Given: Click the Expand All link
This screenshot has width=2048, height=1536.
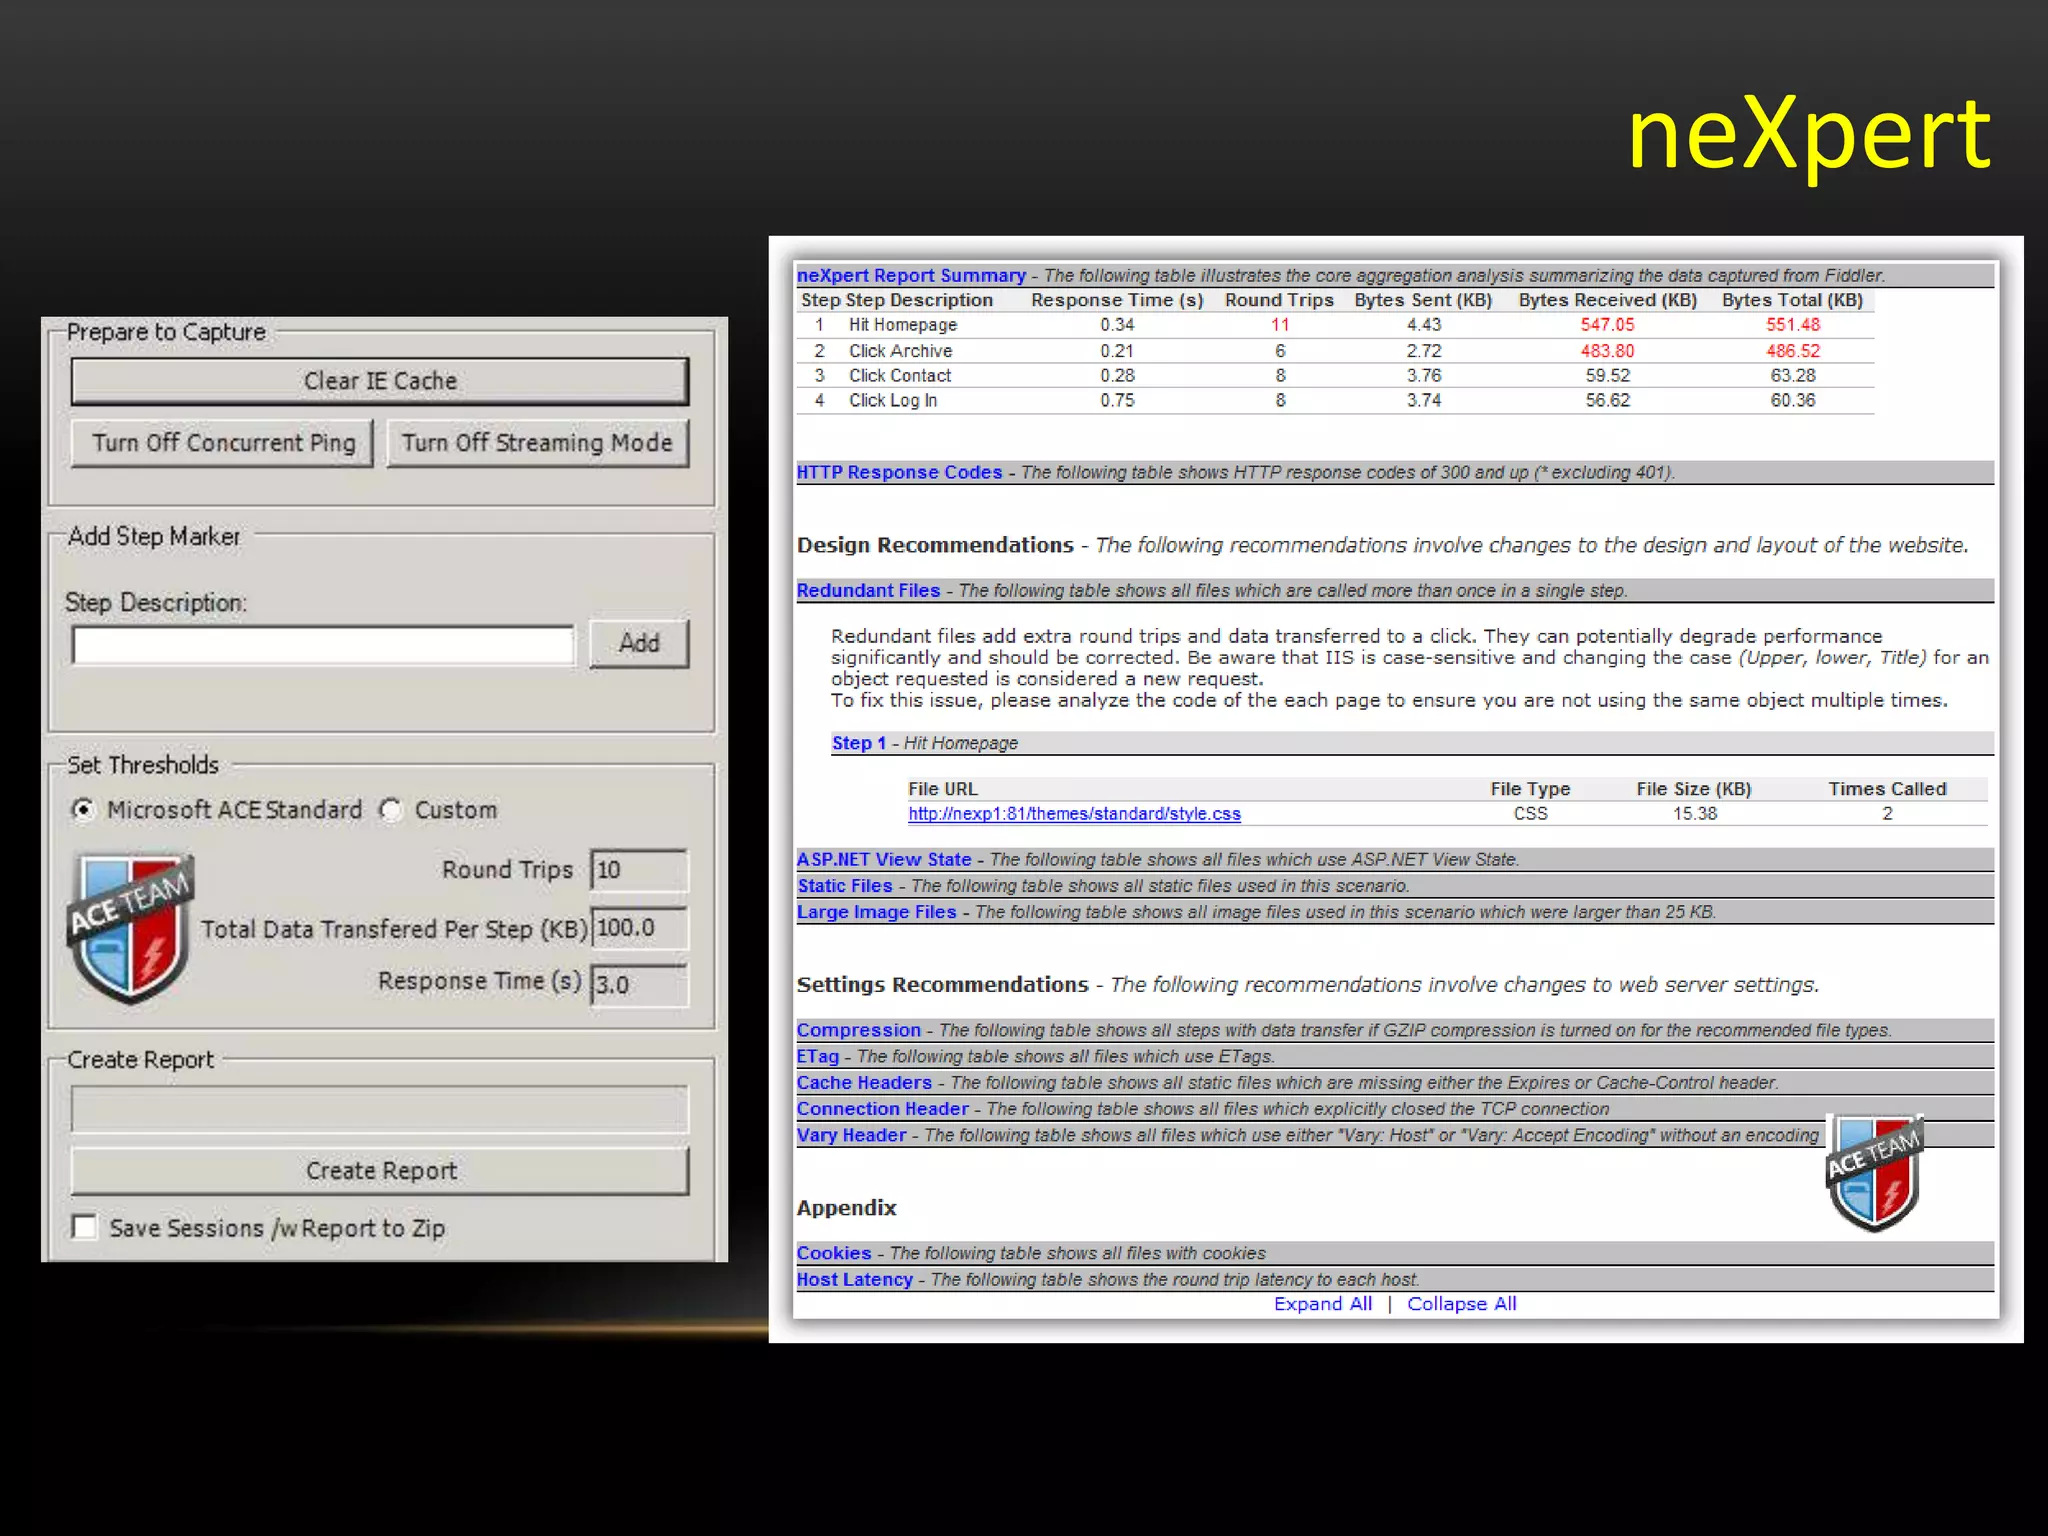Looking at the screenshot, I should [x=1322, y=1304].
